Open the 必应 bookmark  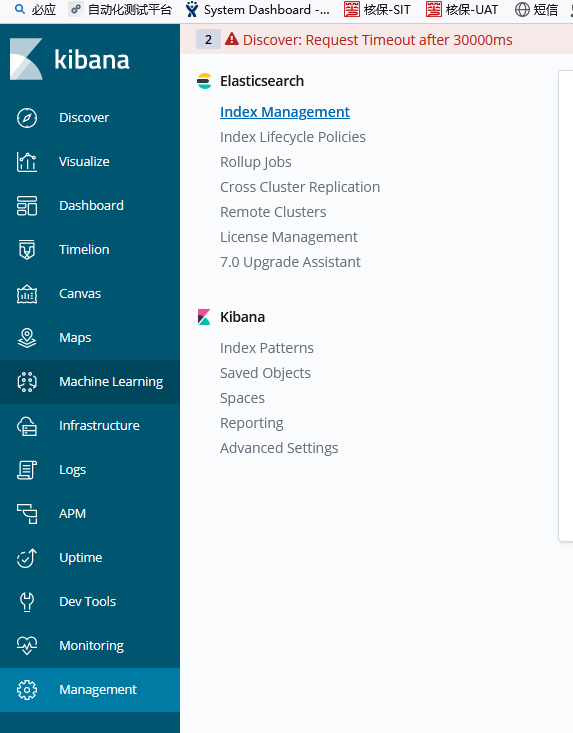tap(36, 10)
